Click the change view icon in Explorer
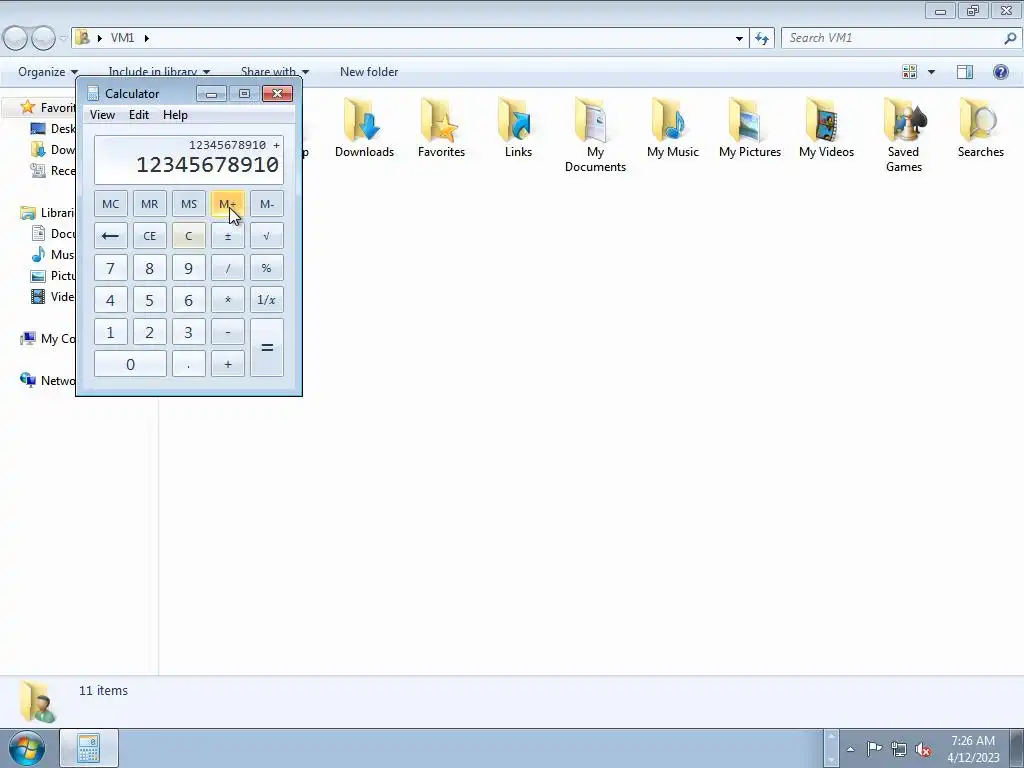 tap(909, 72)
